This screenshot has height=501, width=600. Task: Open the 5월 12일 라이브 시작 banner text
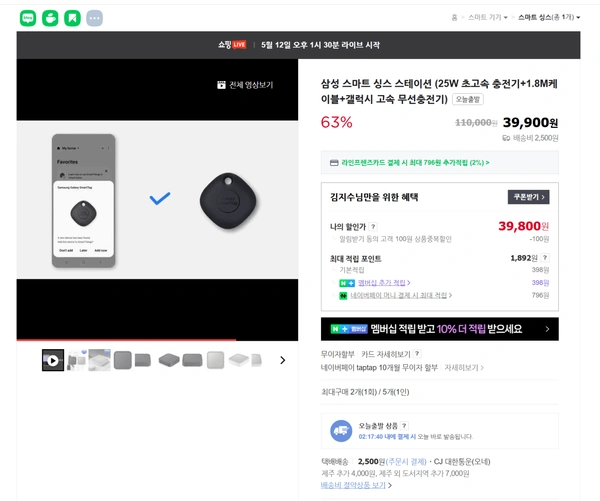point(320,45)
